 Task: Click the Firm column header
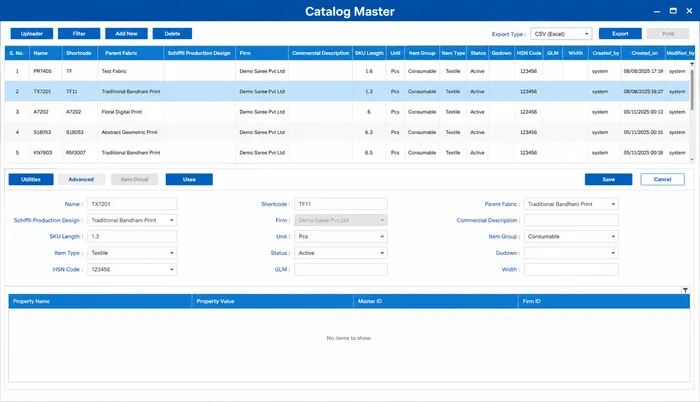pyautogui.click(x=262, y=53)
